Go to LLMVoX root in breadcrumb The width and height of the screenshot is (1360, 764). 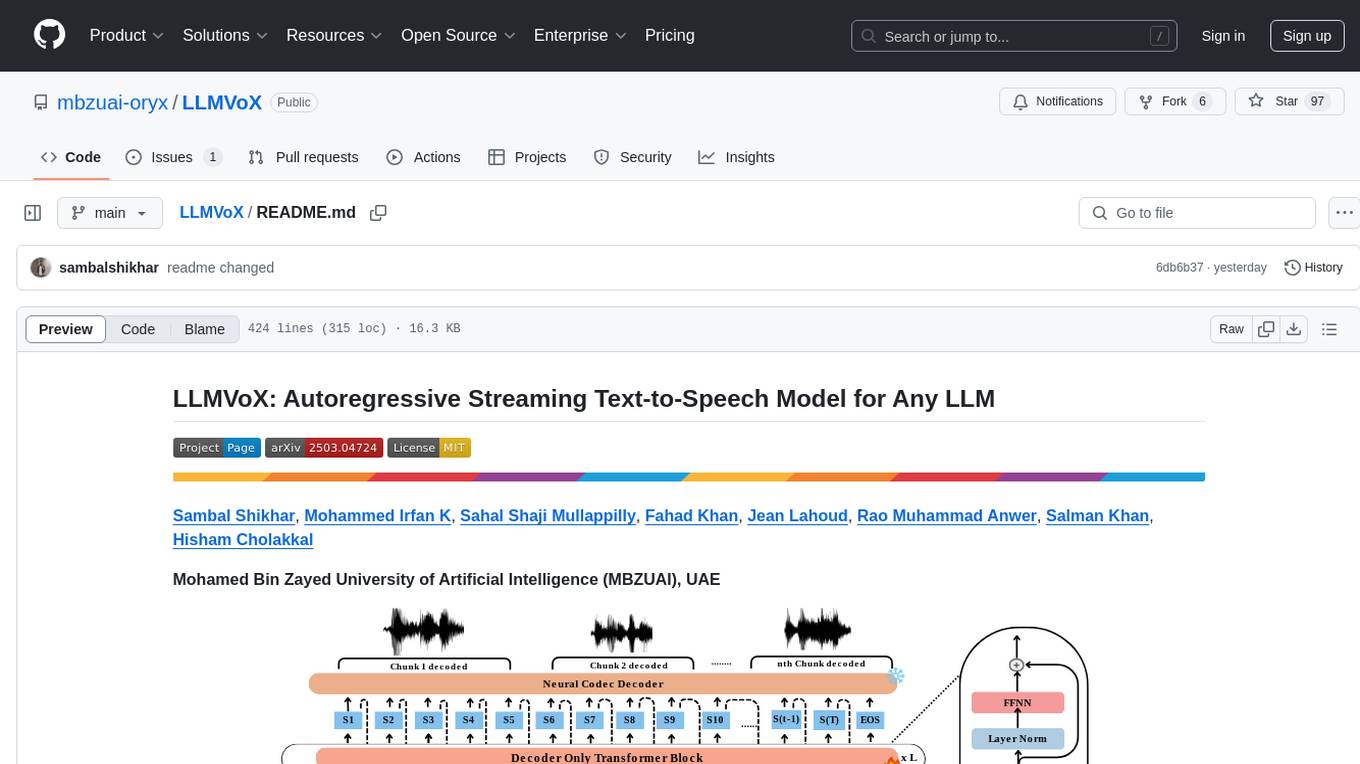pyautogui.click(x=211, y=212)
